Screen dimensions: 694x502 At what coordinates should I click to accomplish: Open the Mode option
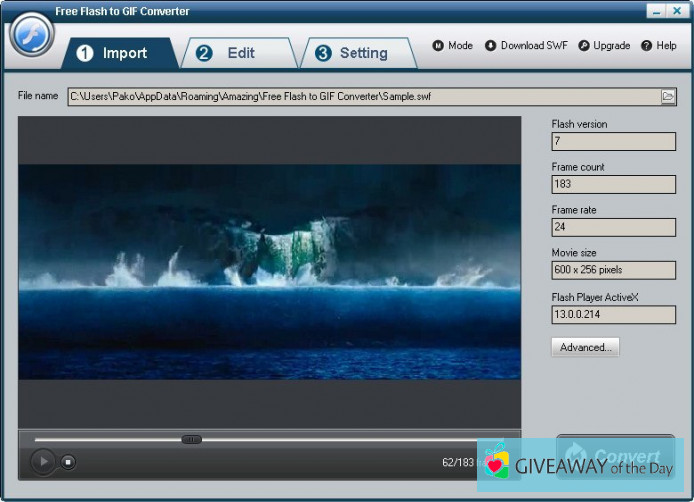pyautogui.click(x=453, y=46)
